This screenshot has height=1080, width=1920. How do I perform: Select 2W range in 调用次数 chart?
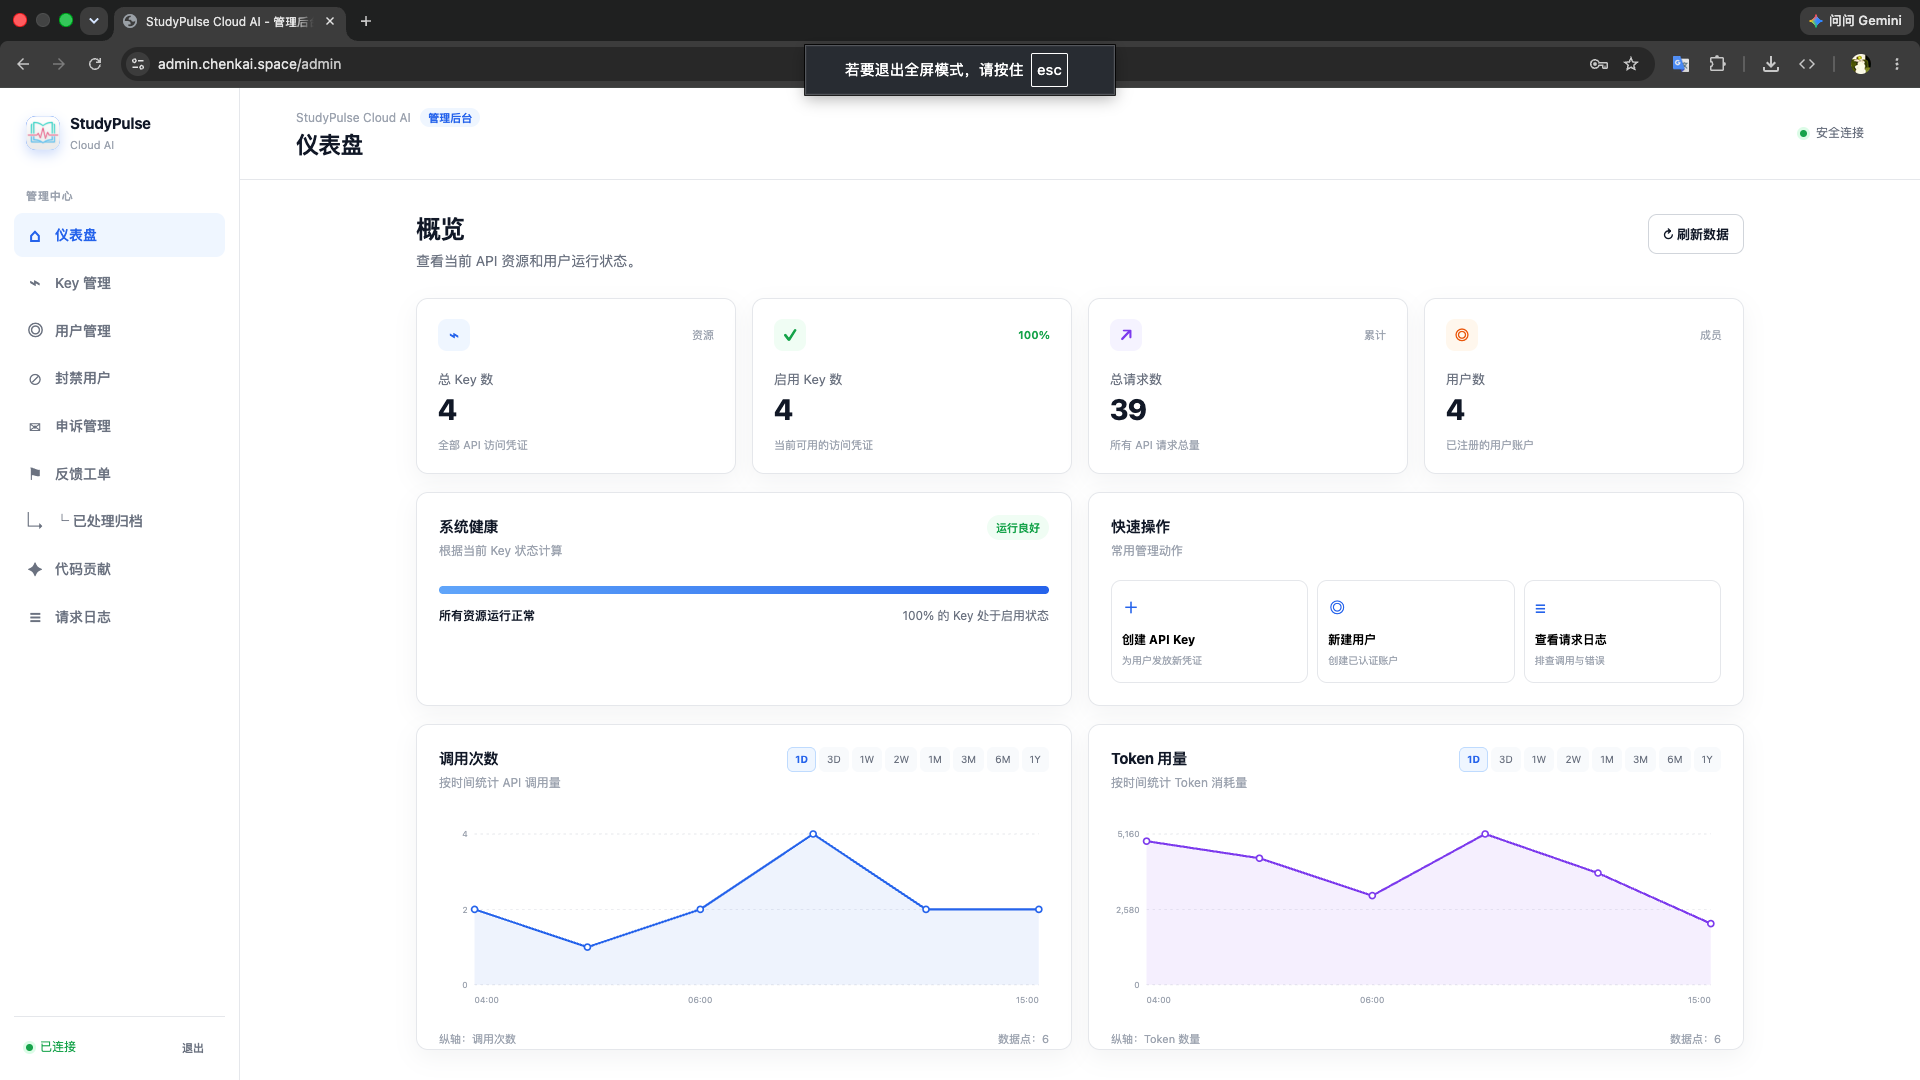[901, 760]
